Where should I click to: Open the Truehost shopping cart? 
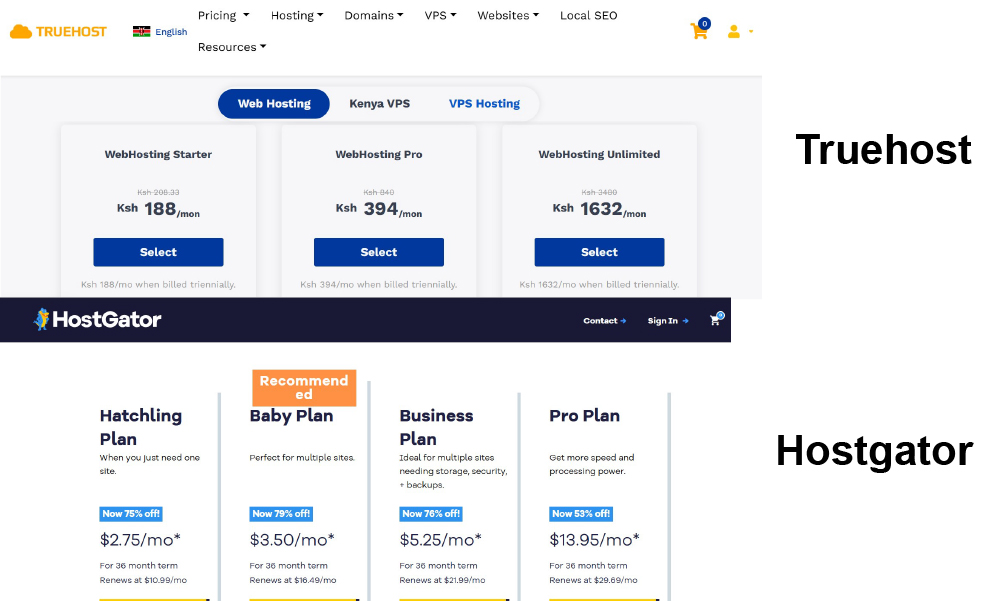699,30
